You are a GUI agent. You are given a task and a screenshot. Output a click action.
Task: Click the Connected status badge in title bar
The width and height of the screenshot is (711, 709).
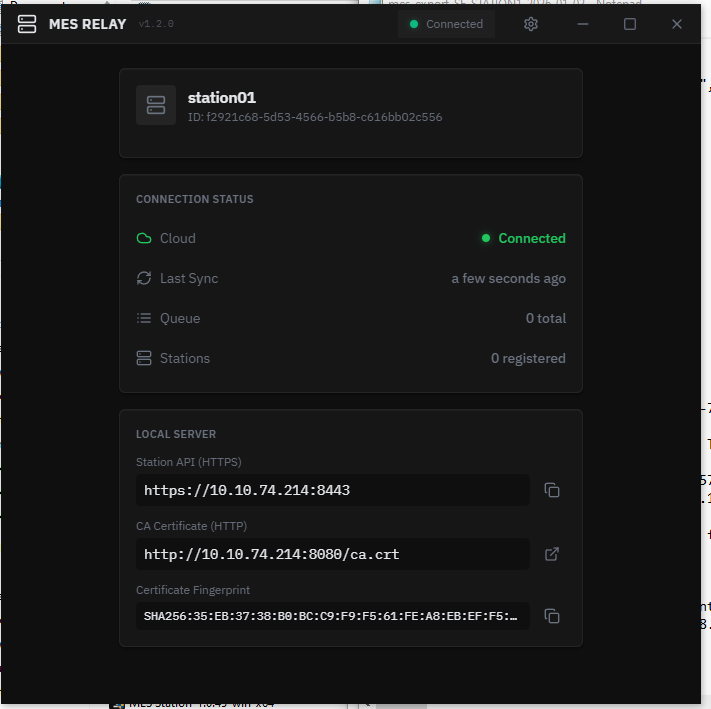coord(446,24)
